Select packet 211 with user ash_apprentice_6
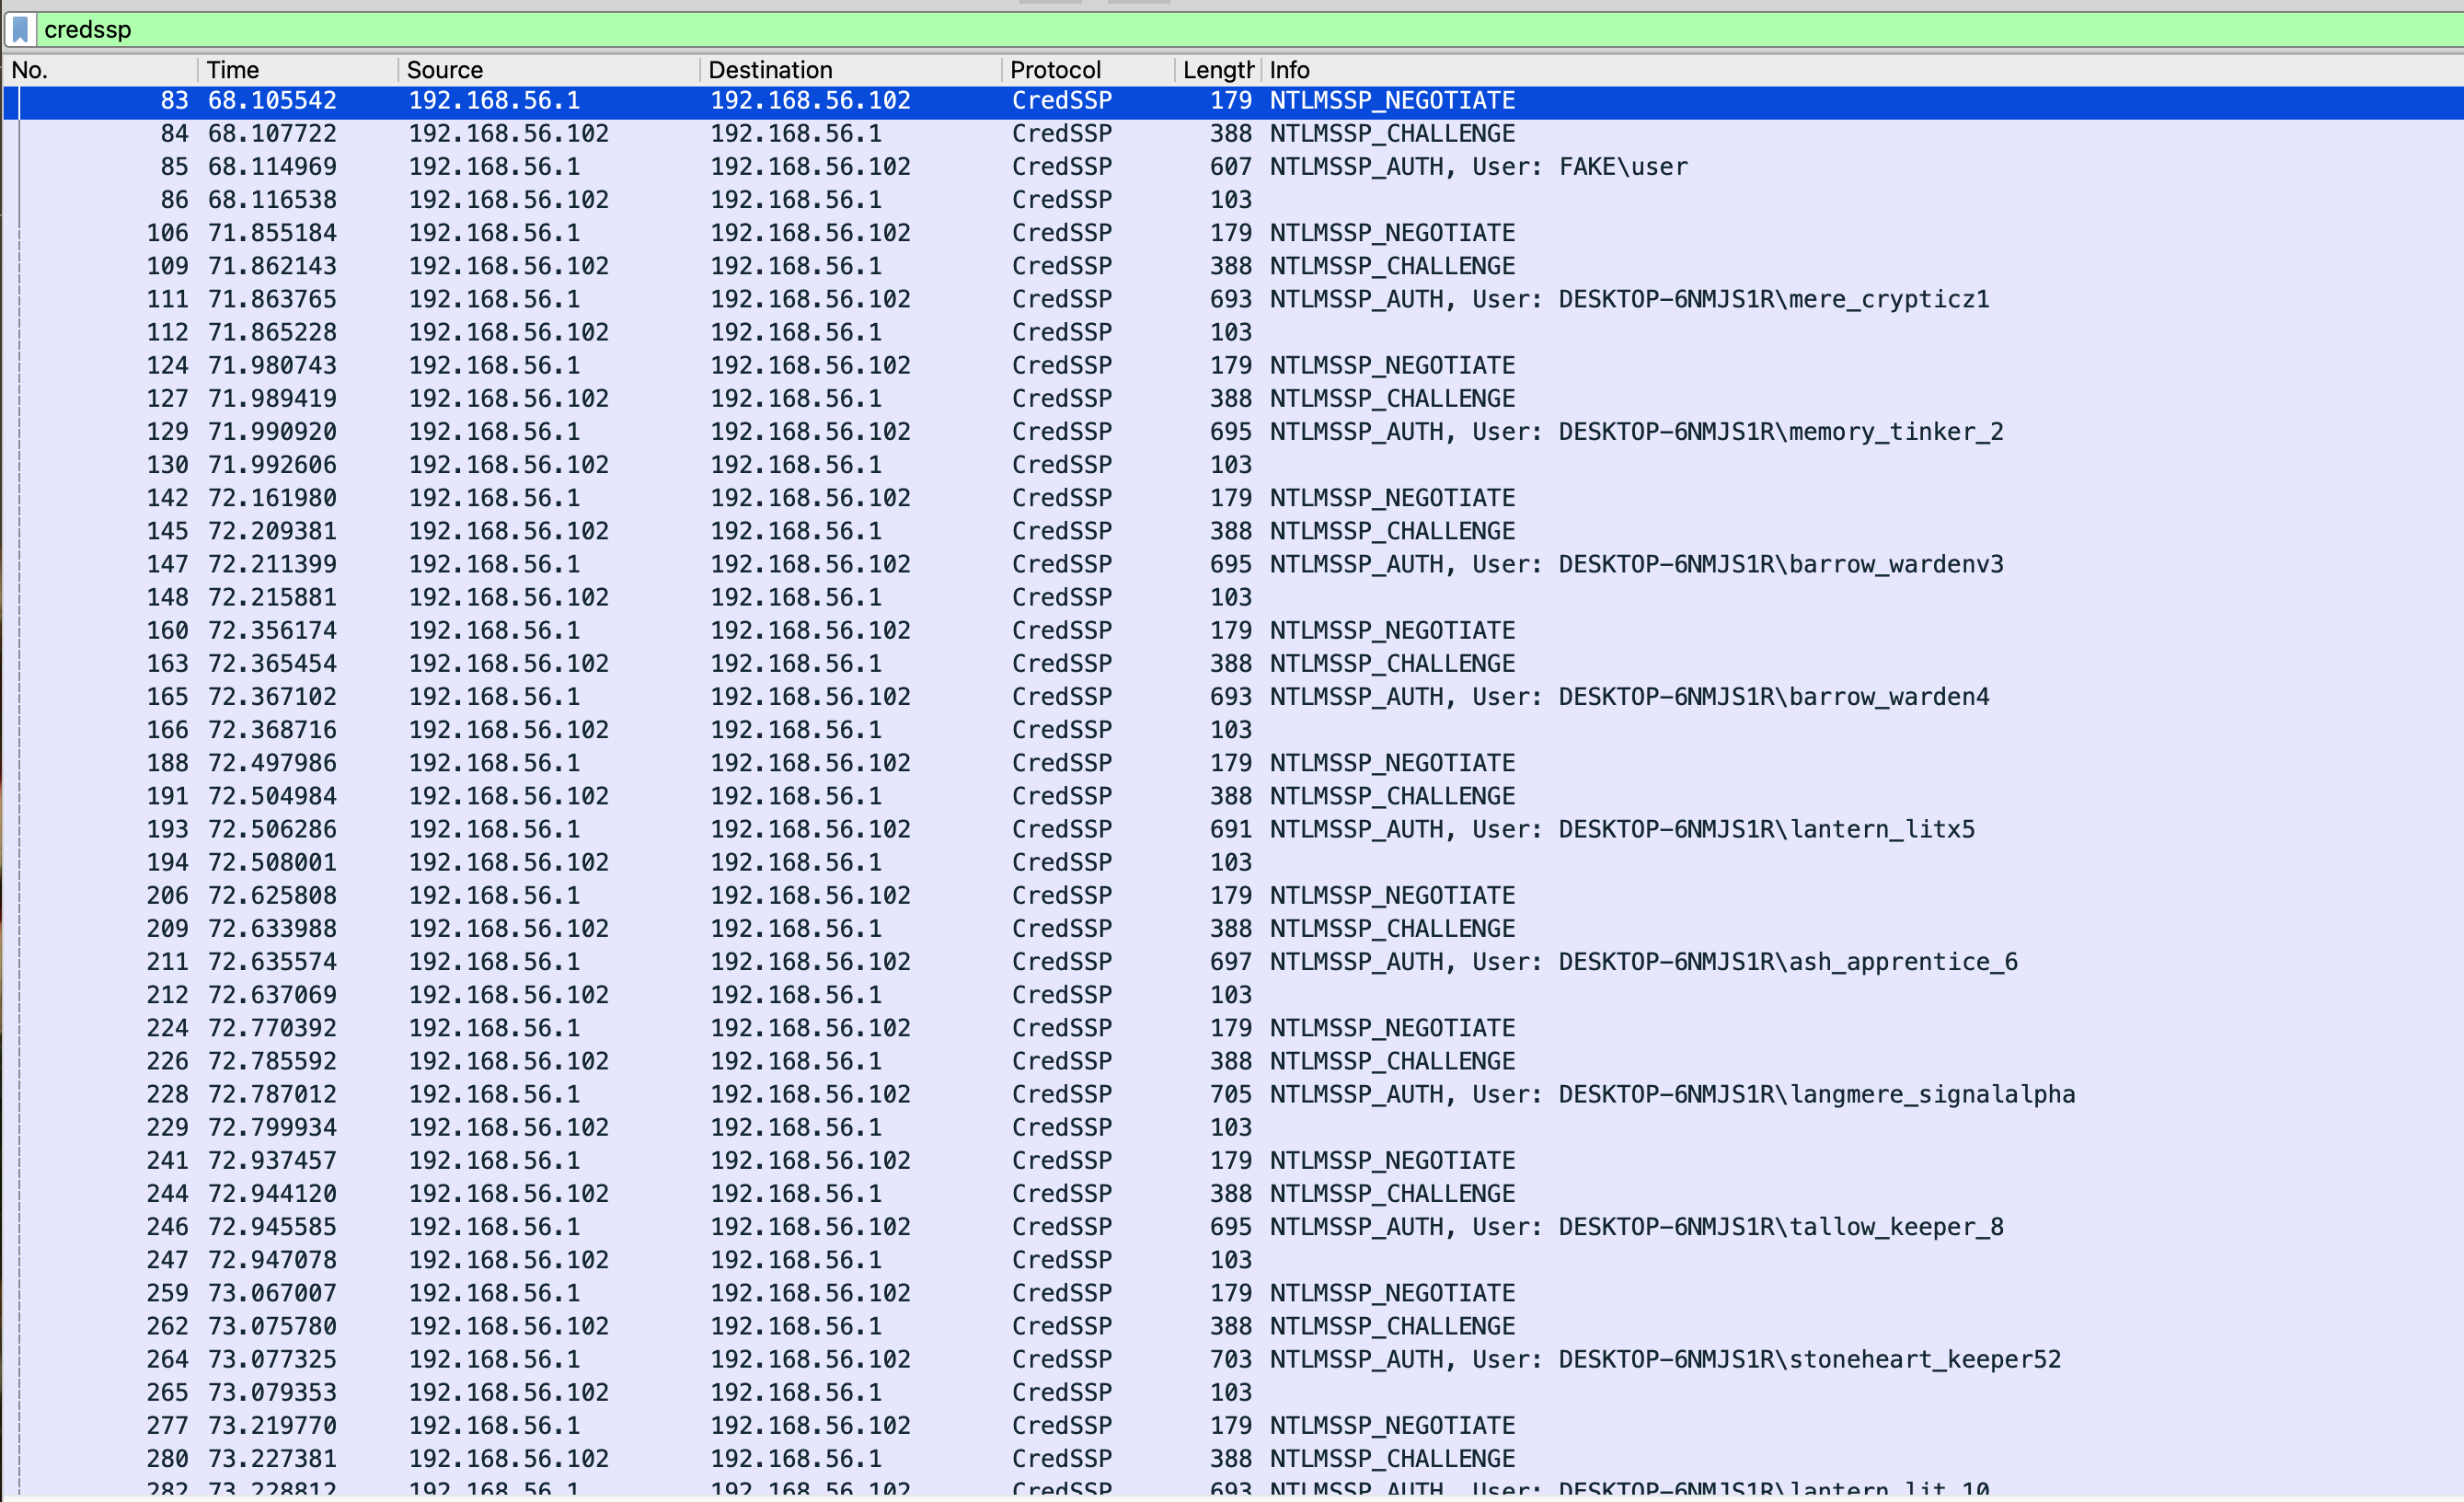Screen dimensions: 2464x1502 [1642, 962]
